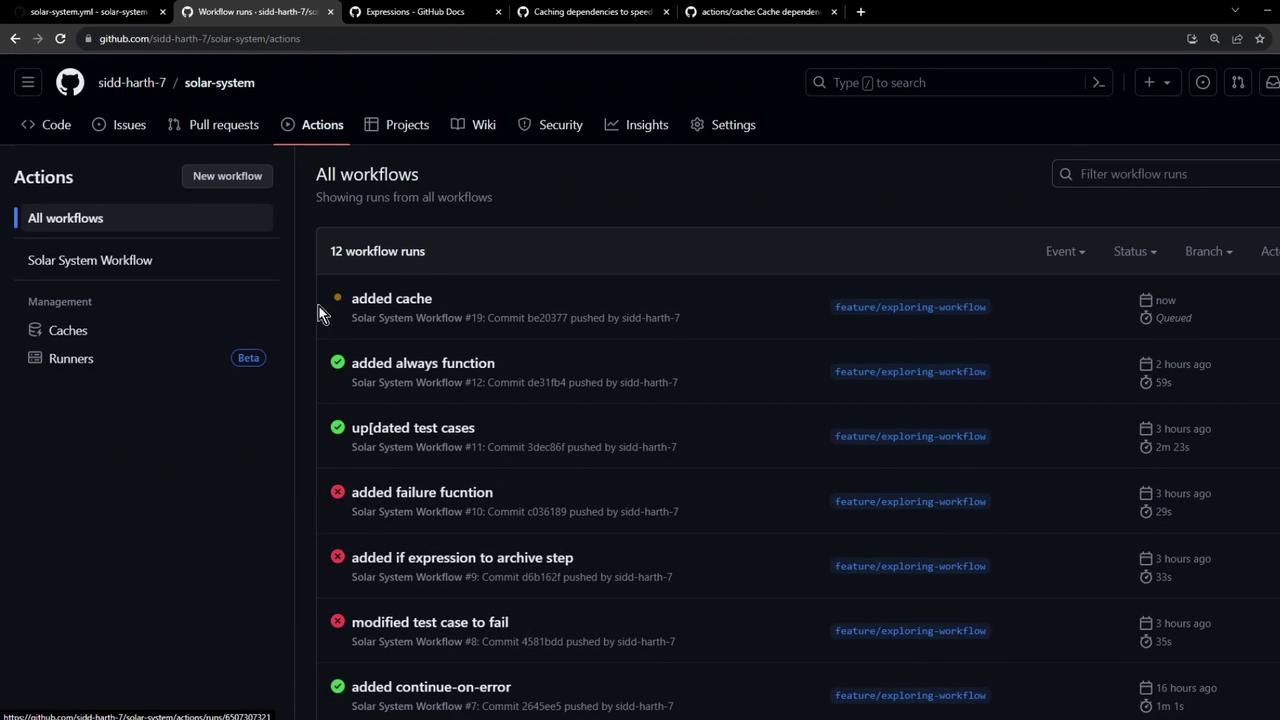Click the browser back arrow
This screenshot has width=1280, height=720.
15,39
